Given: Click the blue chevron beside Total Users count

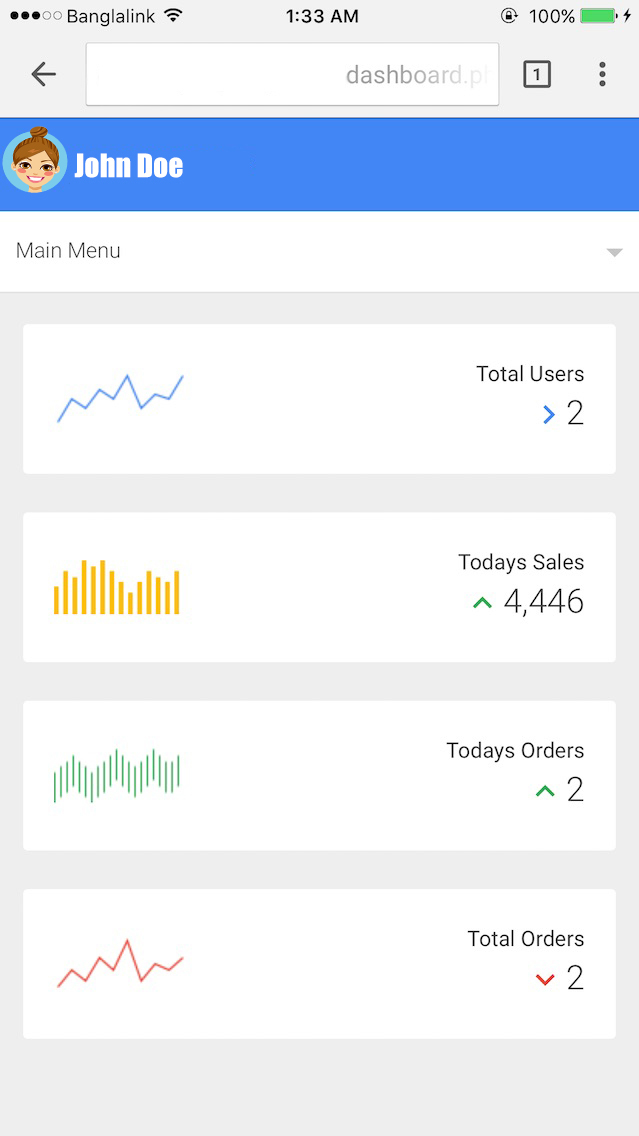Looking at the screenshot, I should click(x=549, y=415).
